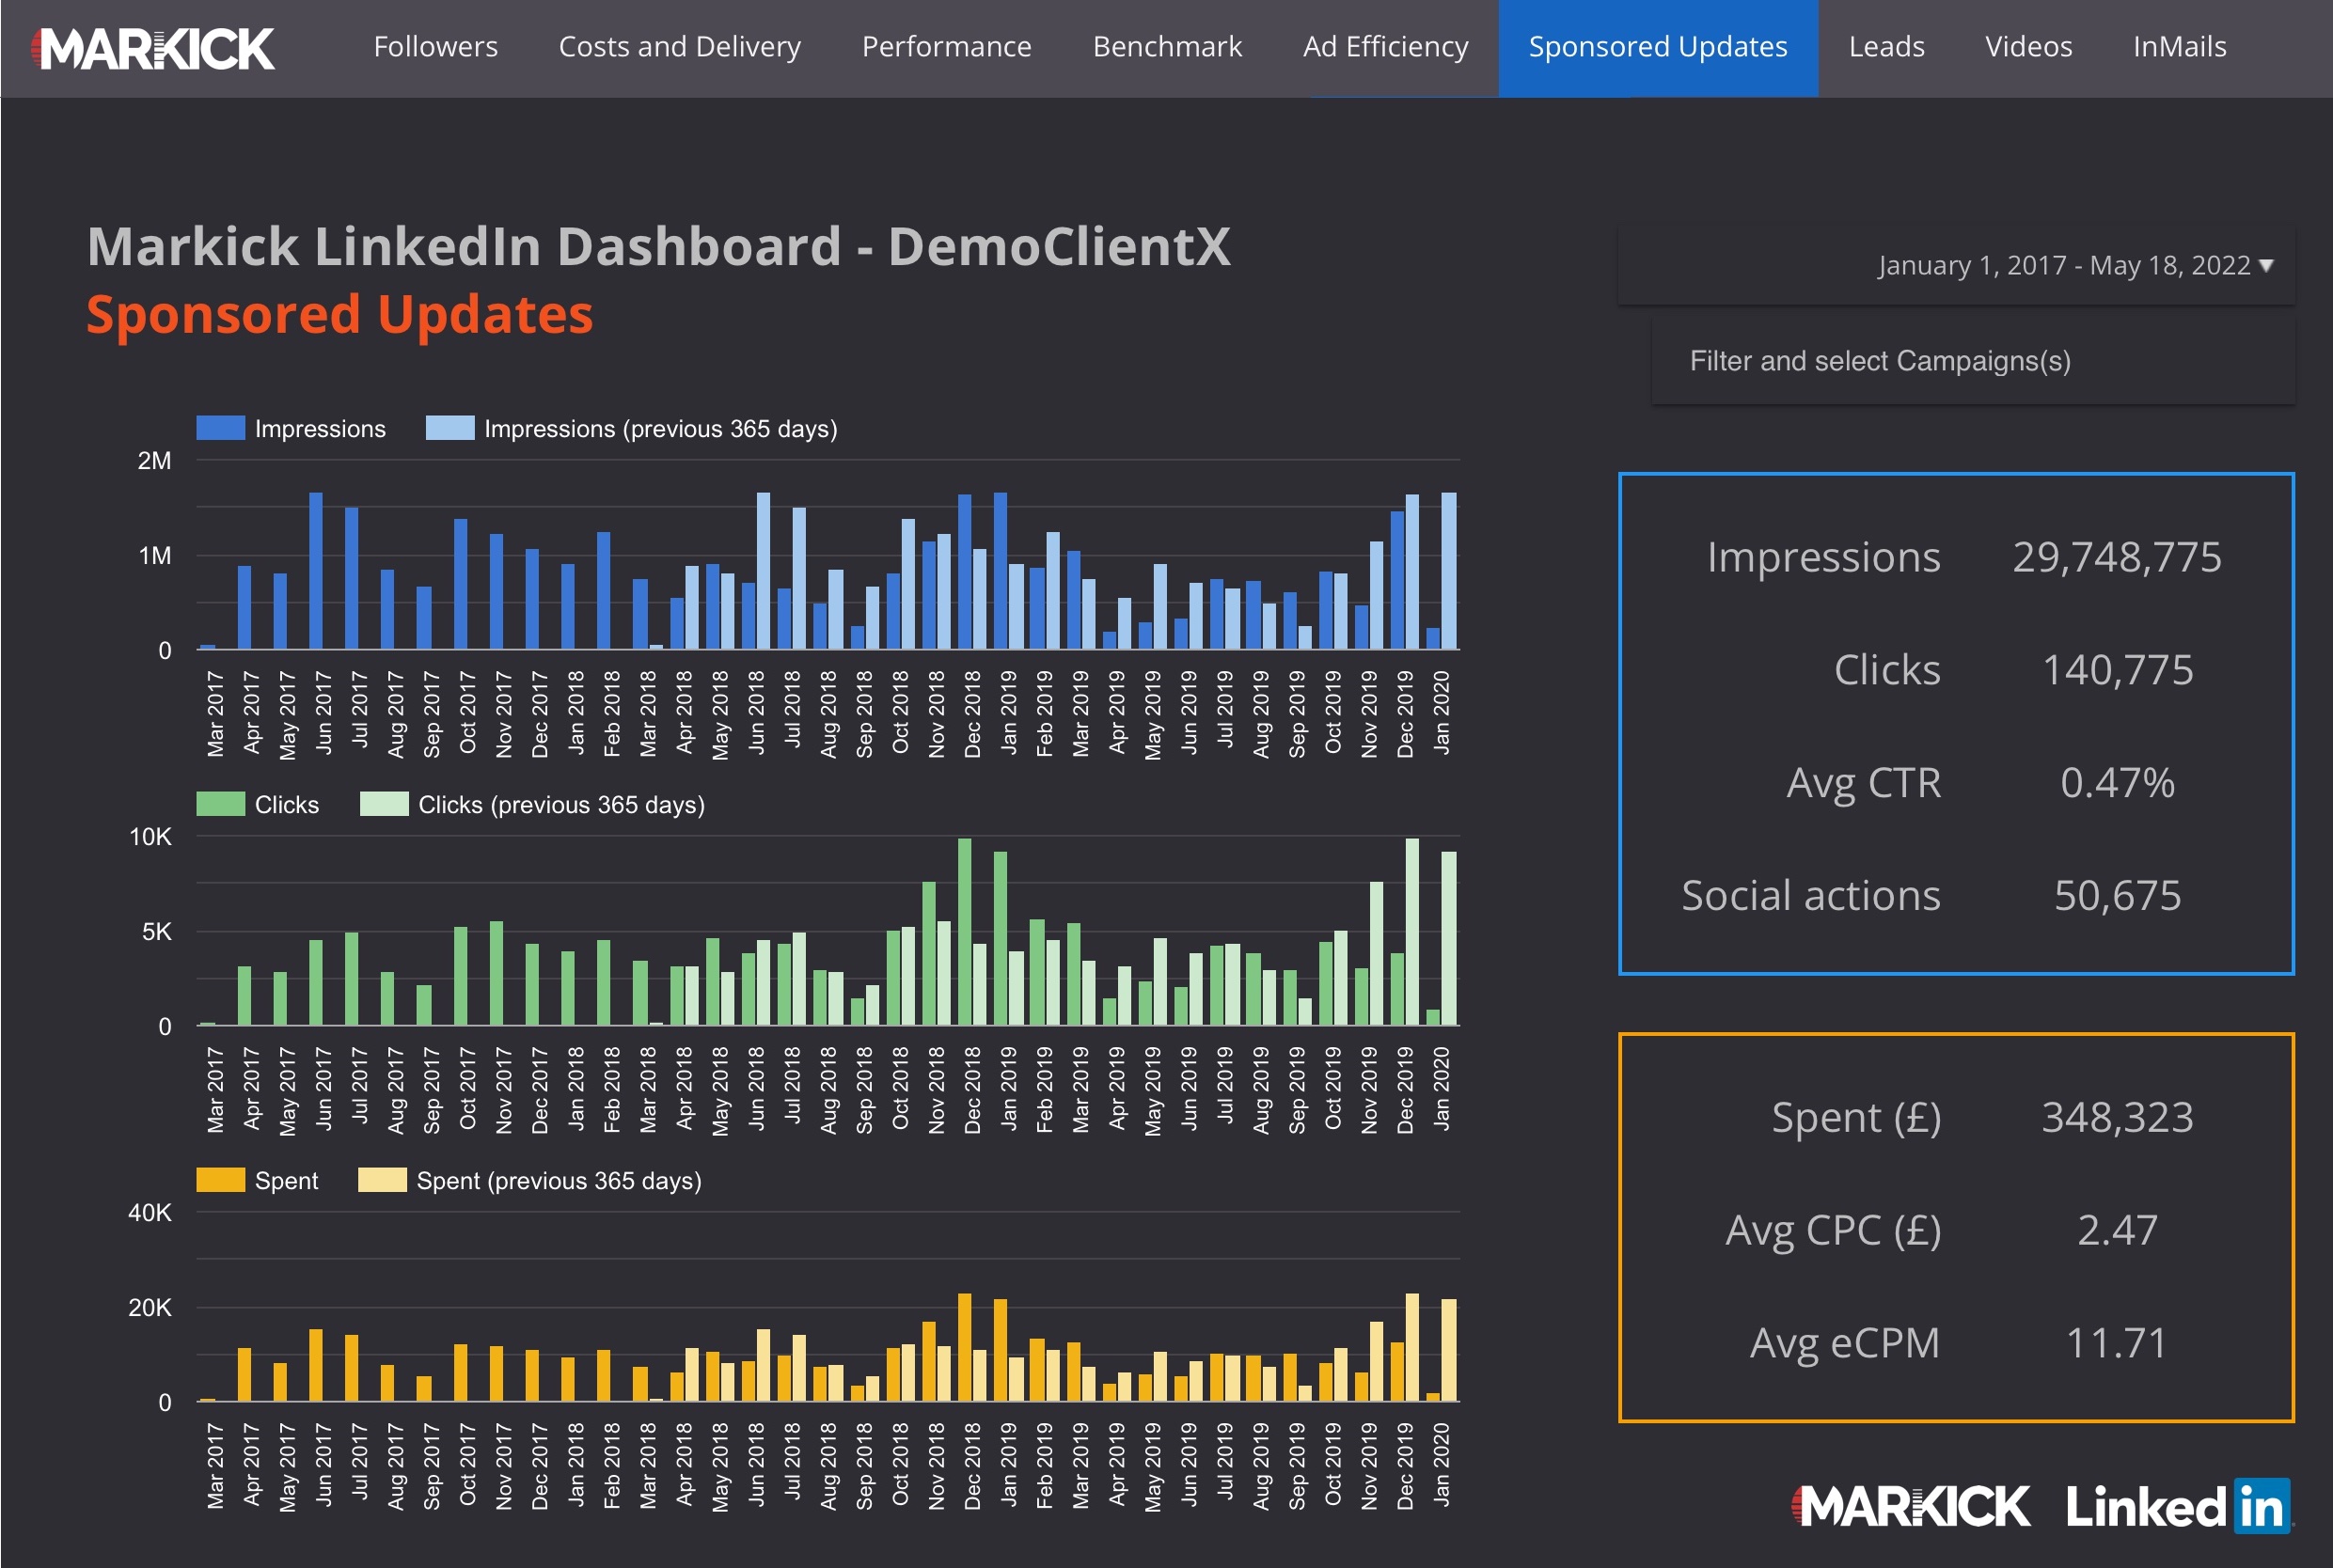Open the Ad Efficiency tab
Viewport: 2333px width, 1568px height.
[x=1385, y=47]
